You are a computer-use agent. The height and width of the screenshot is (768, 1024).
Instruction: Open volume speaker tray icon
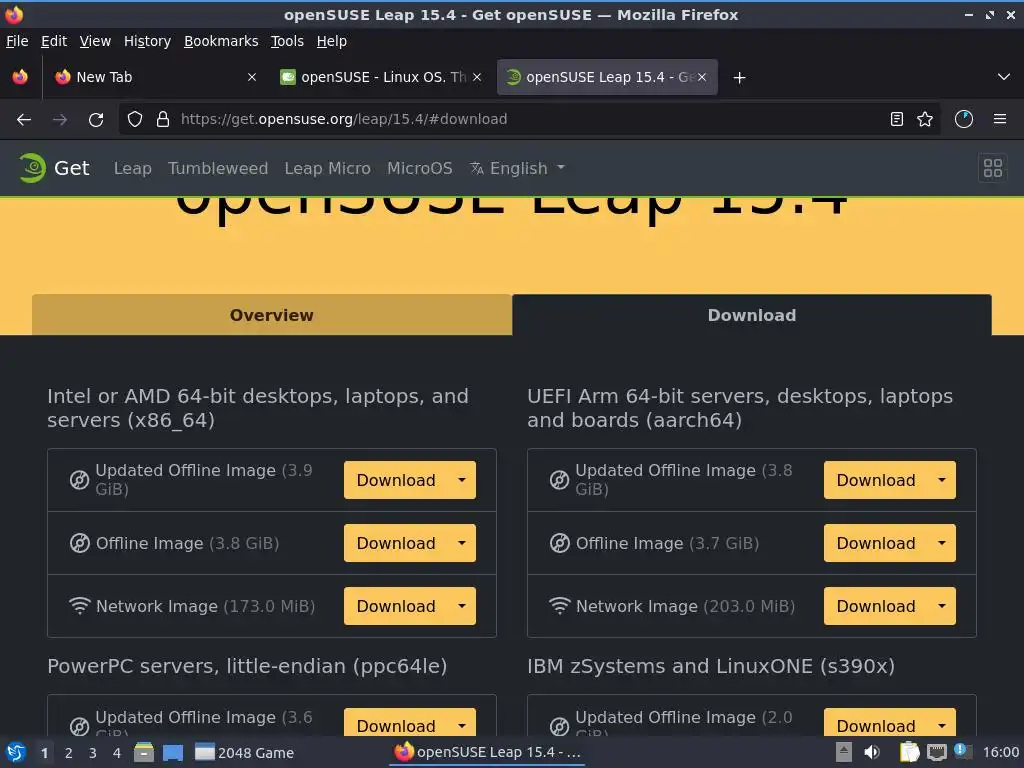(872, 753)
